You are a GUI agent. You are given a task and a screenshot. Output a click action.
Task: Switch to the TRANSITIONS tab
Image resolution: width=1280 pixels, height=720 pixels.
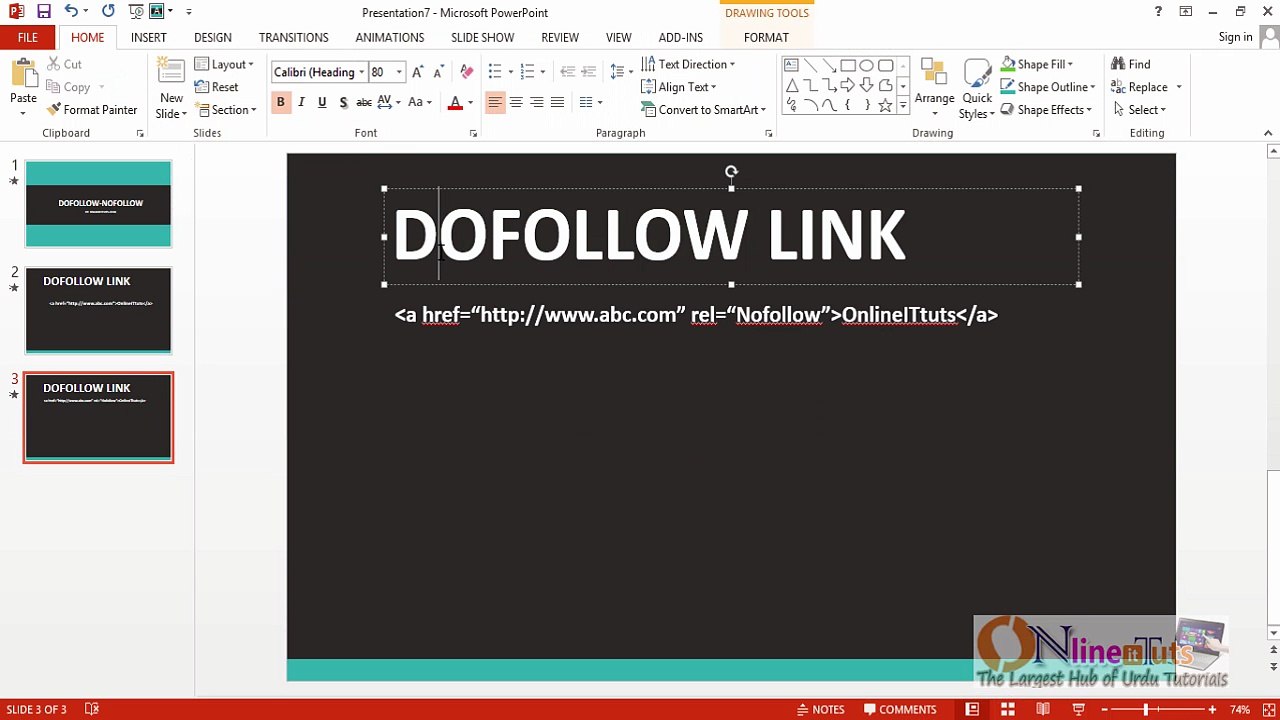pyautogui.click(x=293, y=37)
